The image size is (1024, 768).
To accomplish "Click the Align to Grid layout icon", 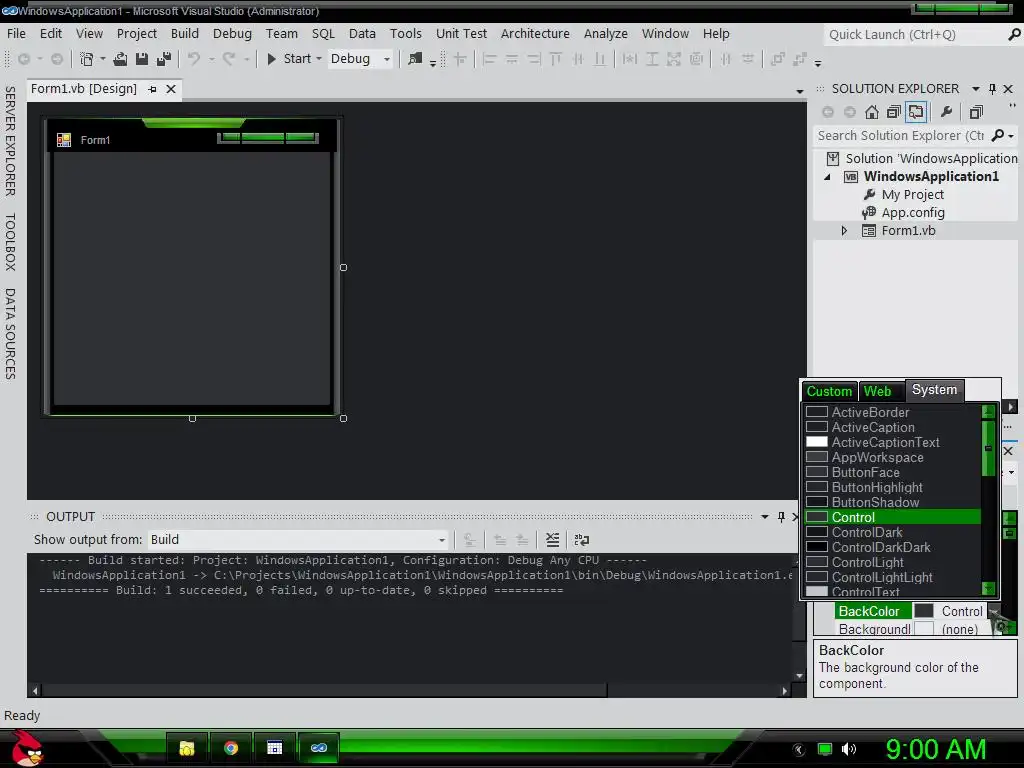I will (x=460, y=59).
